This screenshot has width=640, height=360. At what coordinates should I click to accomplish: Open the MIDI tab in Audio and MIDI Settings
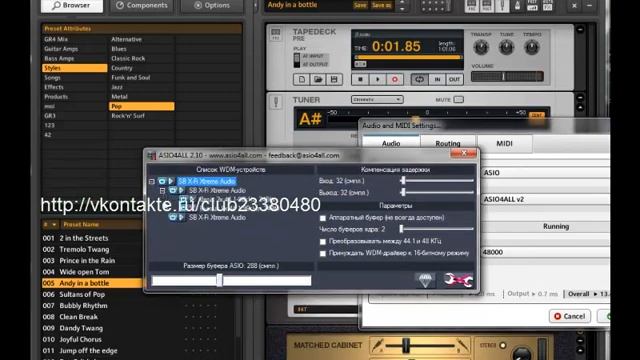(504, 143)
